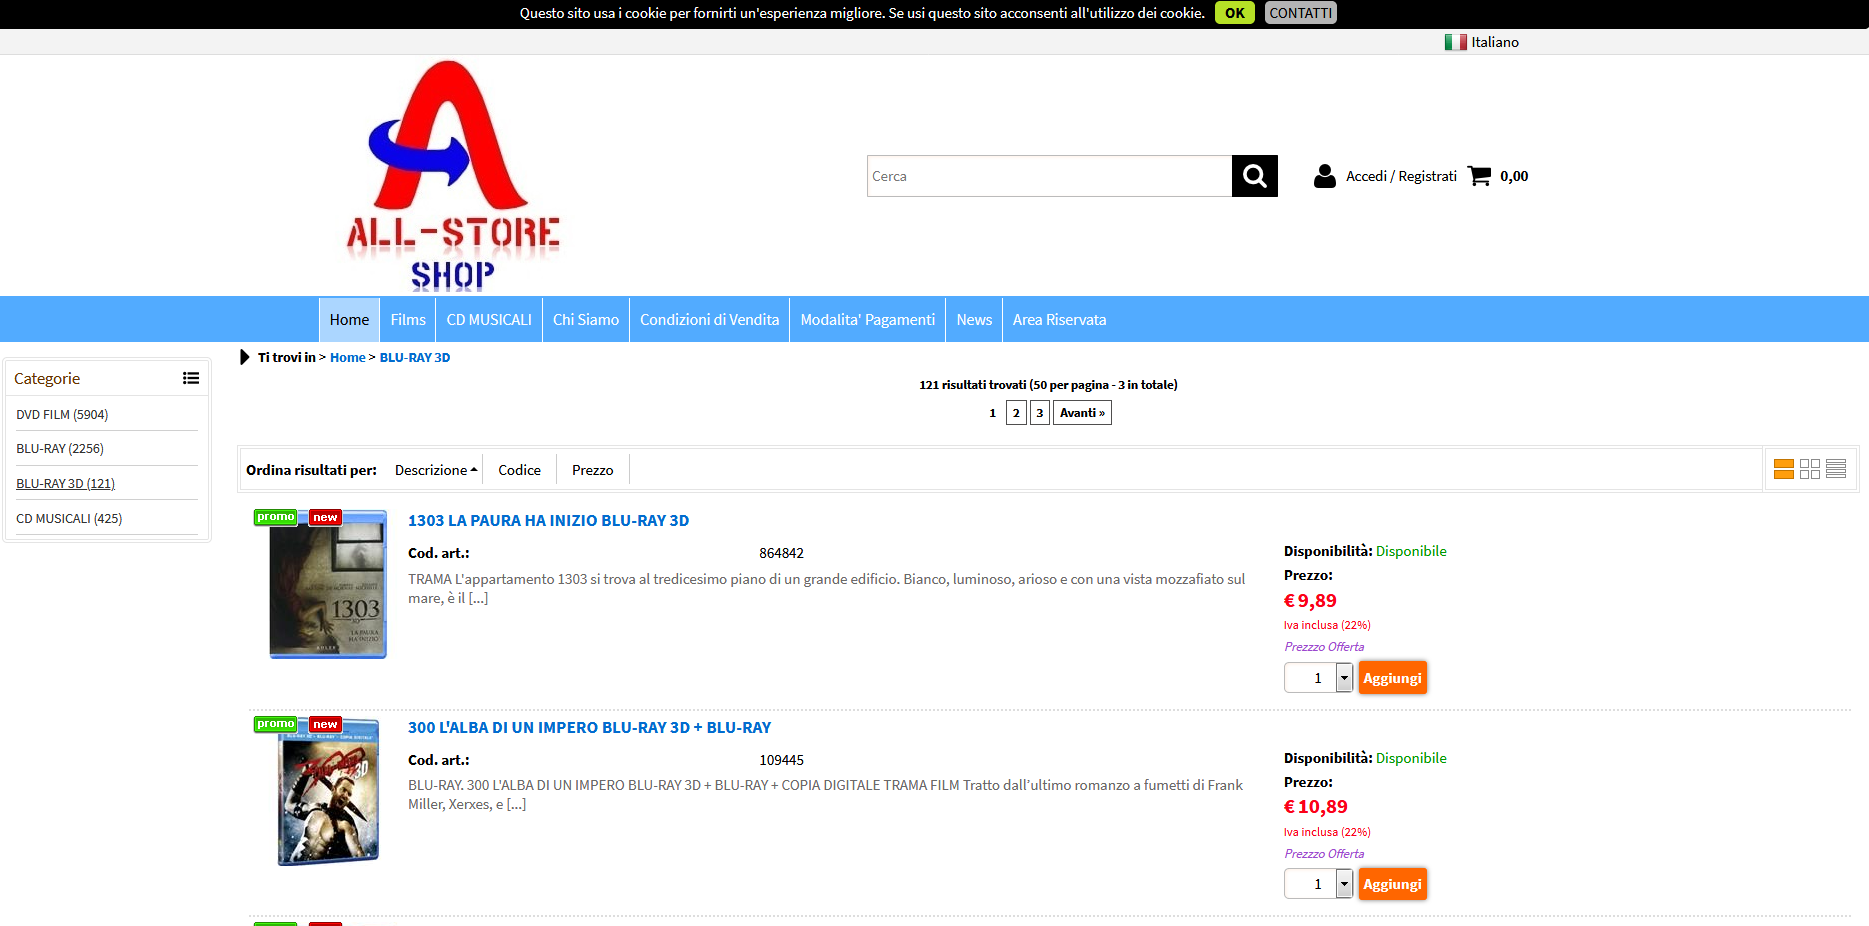
Task: Switch to compact list view
Action: [x=1836, y=469]
